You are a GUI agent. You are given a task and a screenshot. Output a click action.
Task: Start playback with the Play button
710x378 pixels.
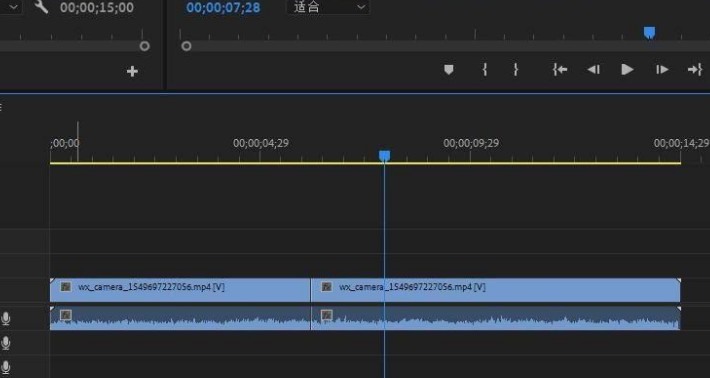627,69
